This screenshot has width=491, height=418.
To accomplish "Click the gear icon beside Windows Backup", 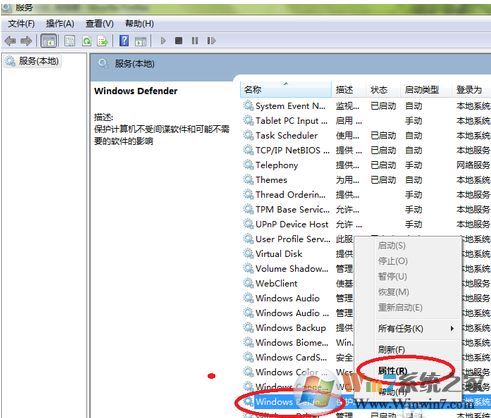I will pyautogui.click(x=248, y=328).
